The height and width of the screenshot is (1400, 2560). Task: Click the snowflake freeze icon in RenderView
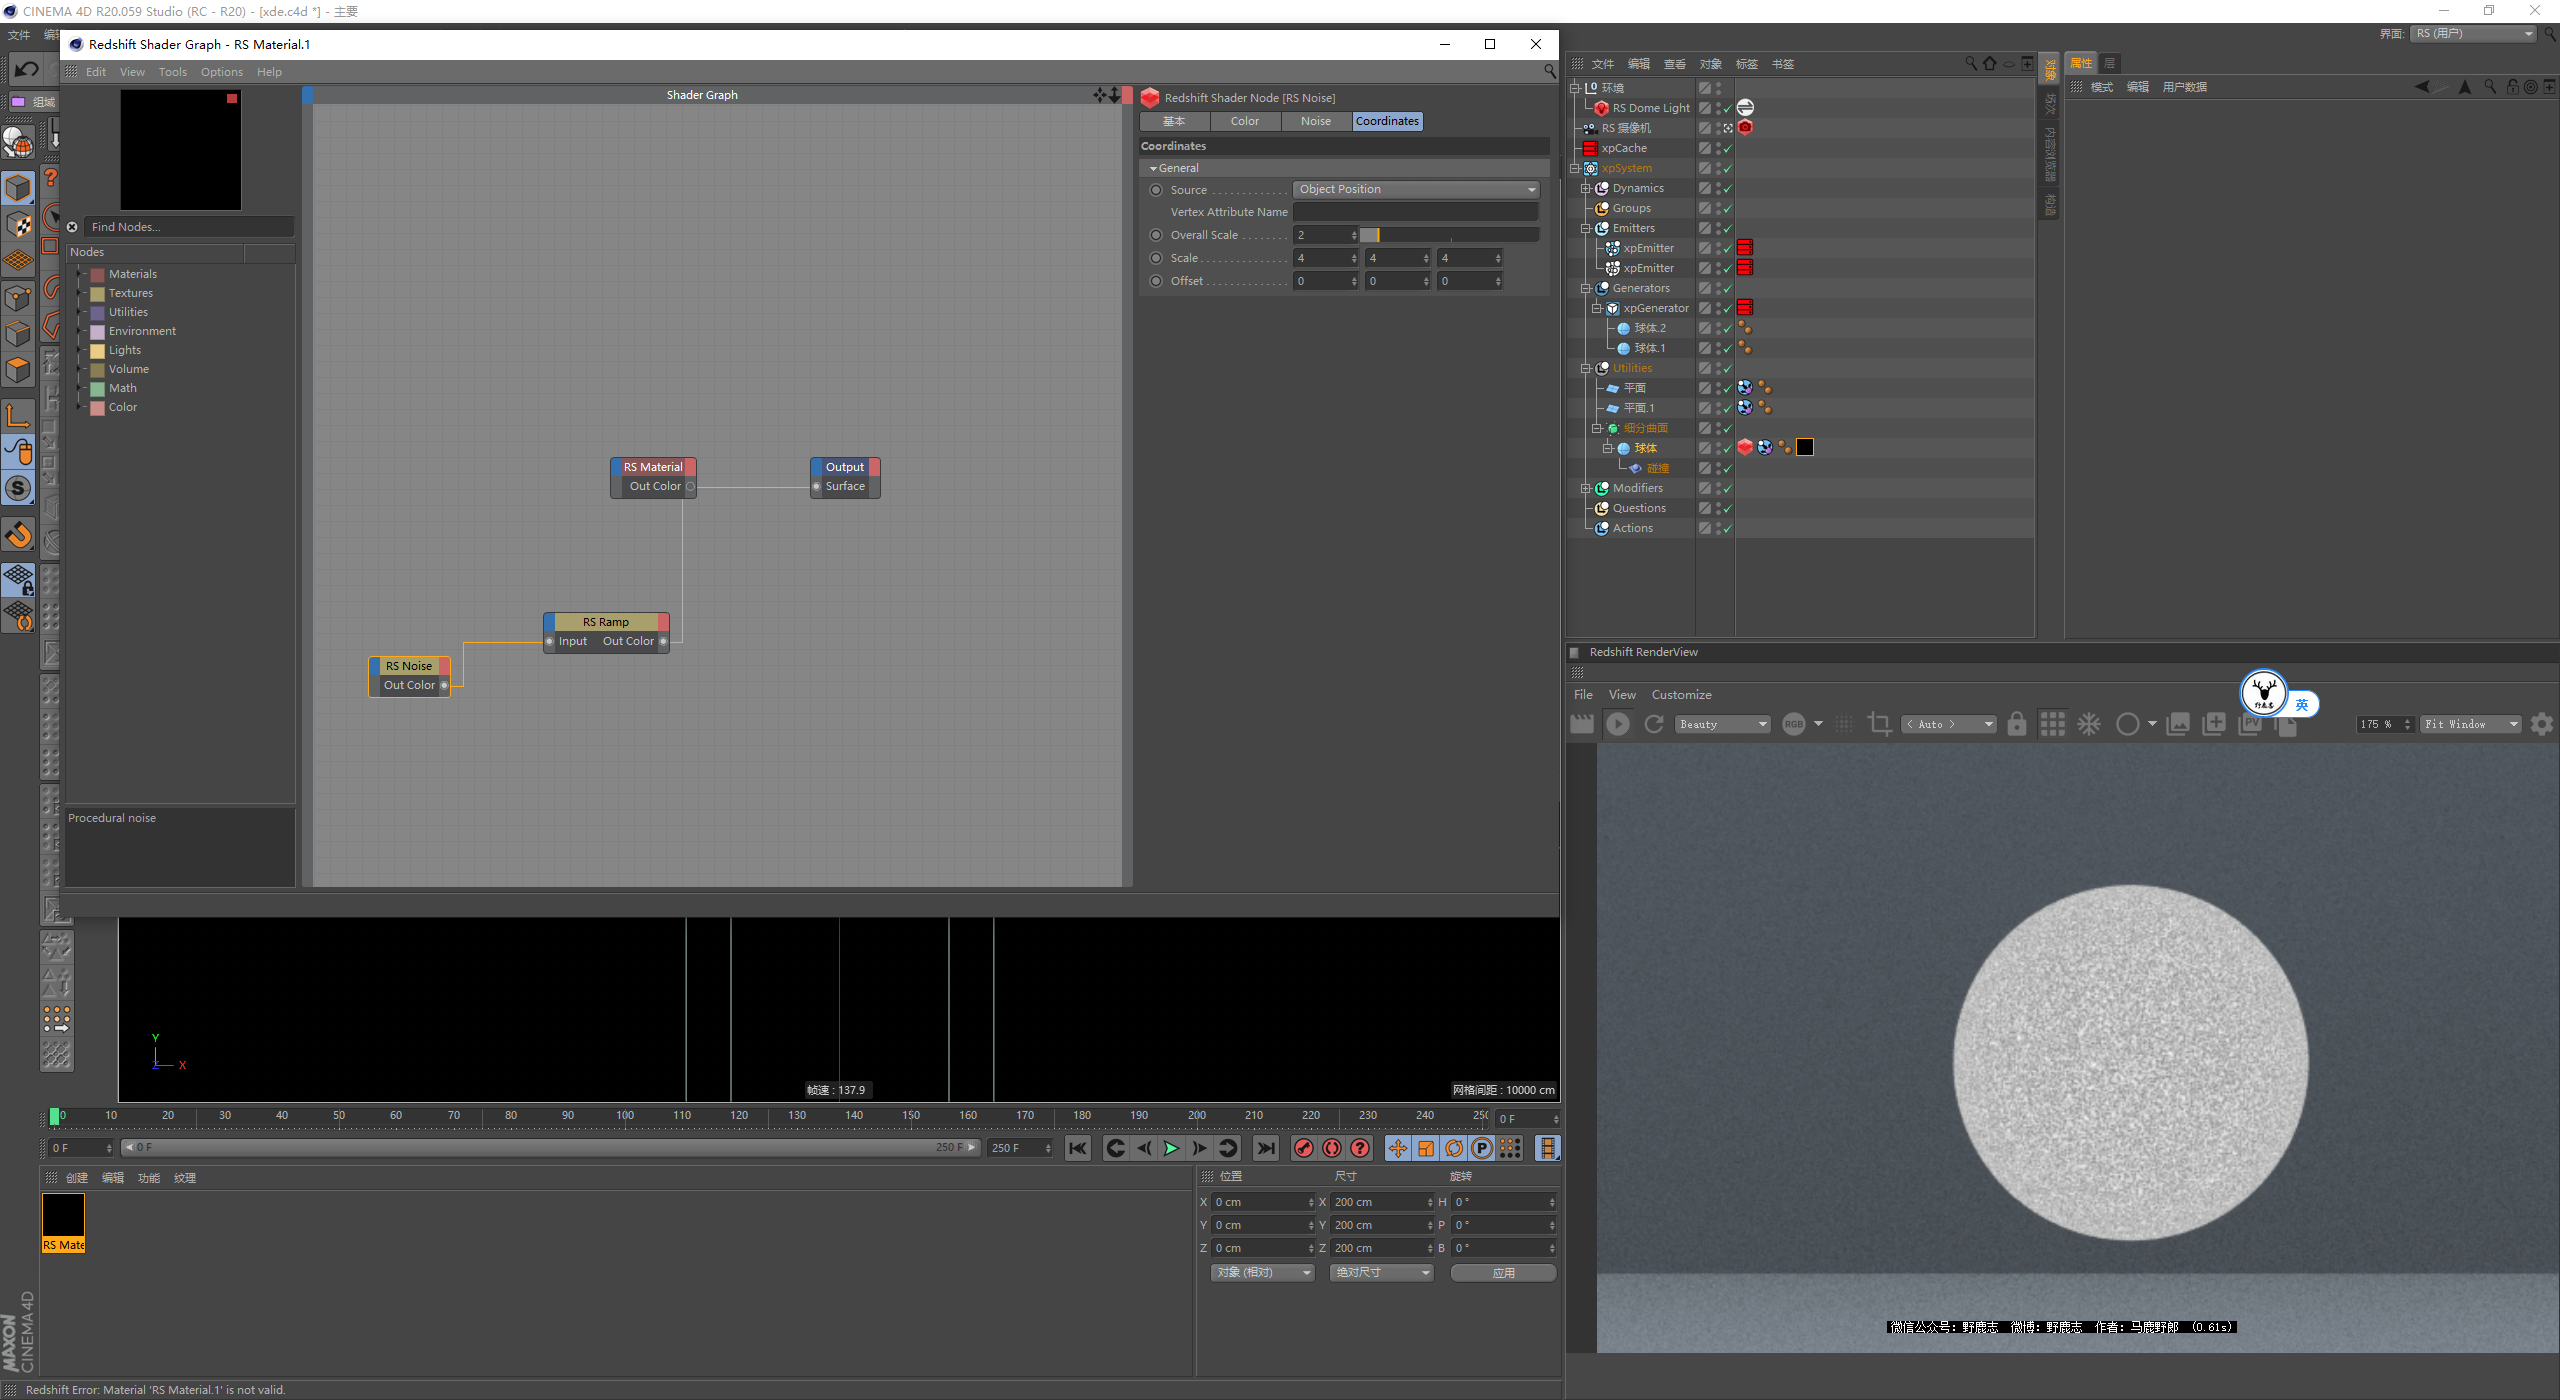(2089, 724)
